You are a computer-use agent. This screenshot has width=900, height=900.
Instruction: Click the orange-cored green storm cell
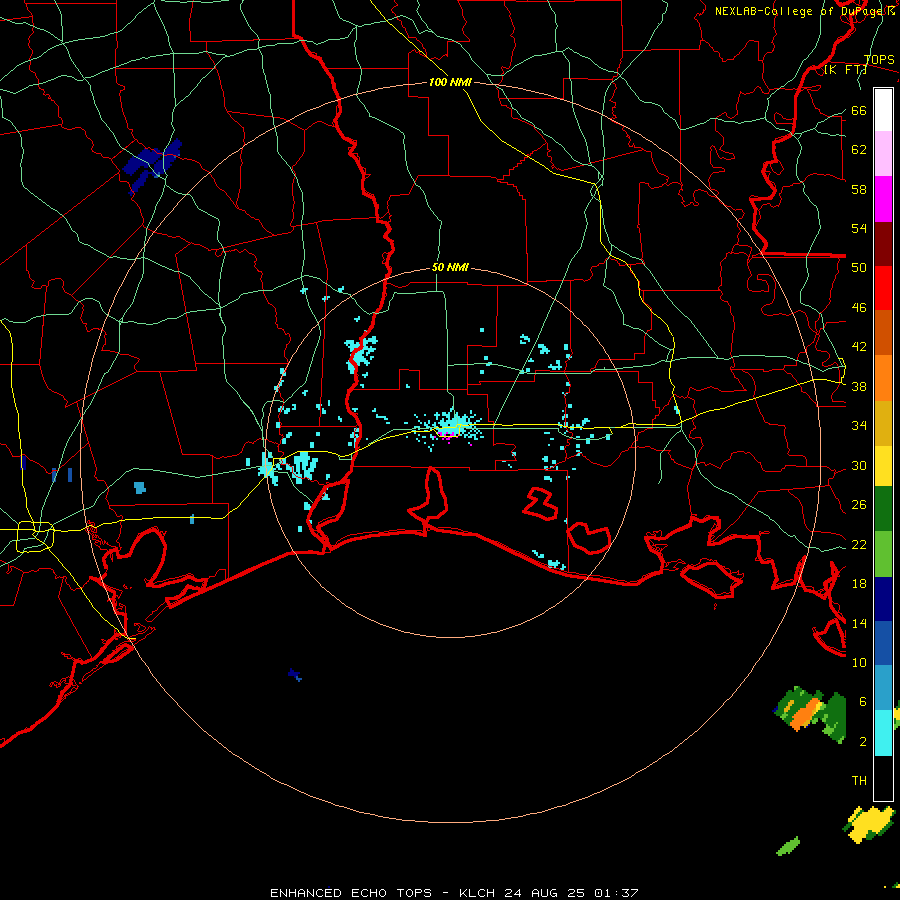coord(809,715)
